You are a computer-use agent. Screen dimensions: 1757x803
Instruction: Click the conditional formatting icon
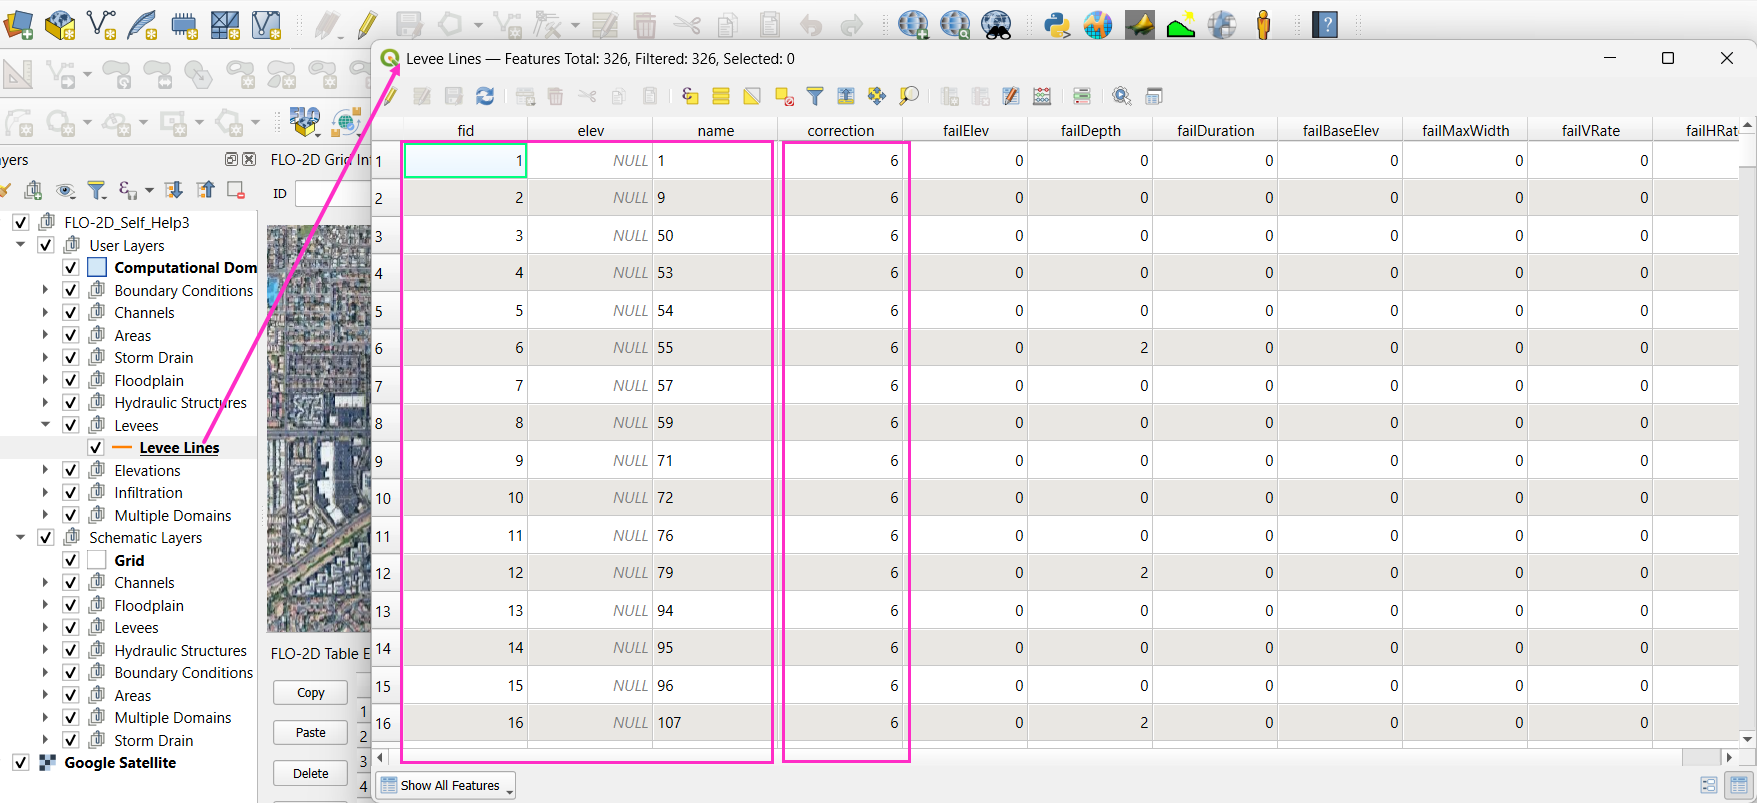pos(1081,96)
